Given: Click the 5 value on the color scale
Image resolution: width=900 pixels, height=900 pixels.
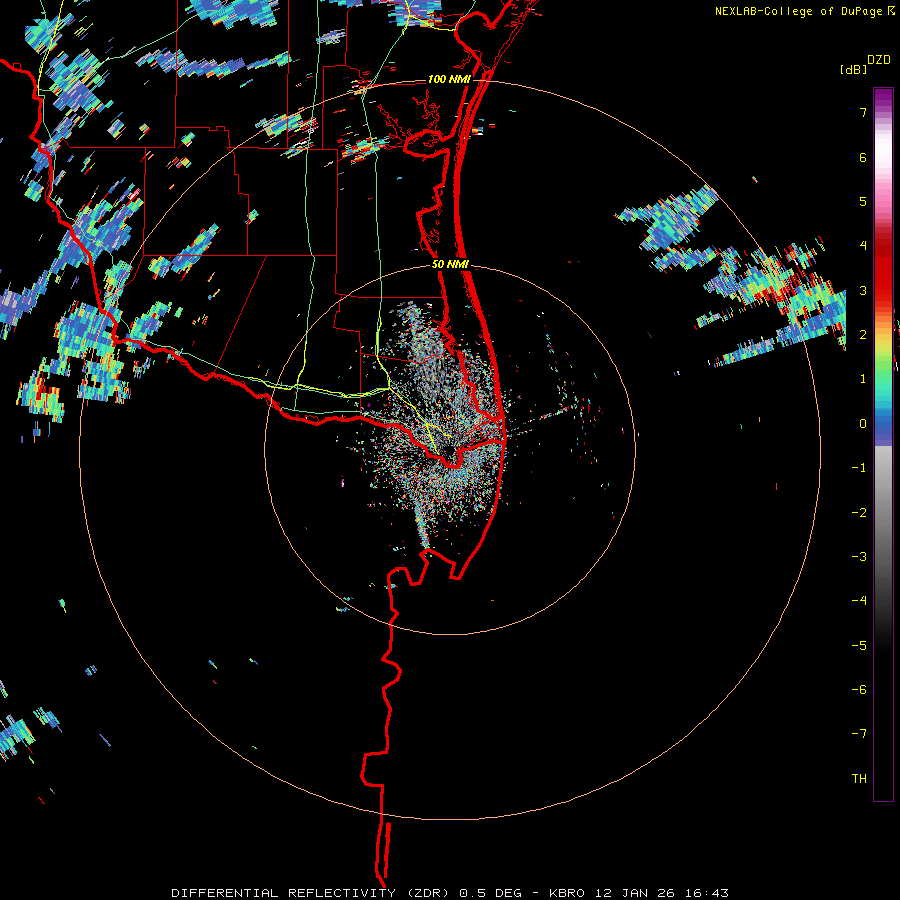Looking at the screenshot, I should tap(863, 201).
